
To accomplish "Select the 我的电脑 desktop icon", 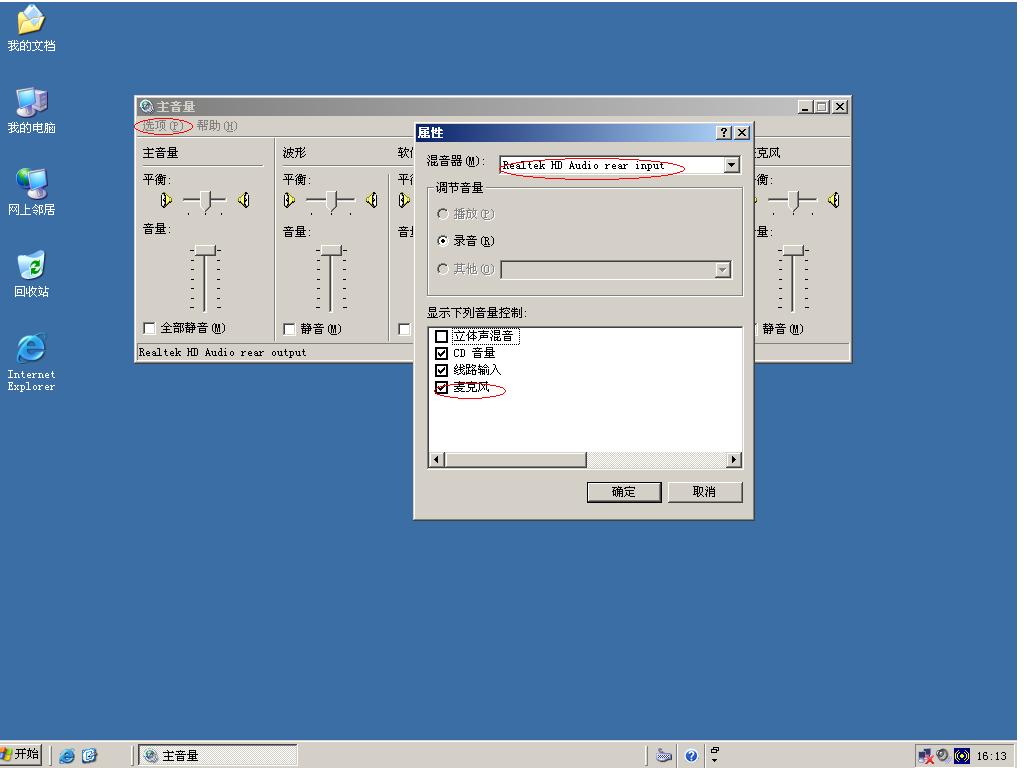I will (31, 110).
